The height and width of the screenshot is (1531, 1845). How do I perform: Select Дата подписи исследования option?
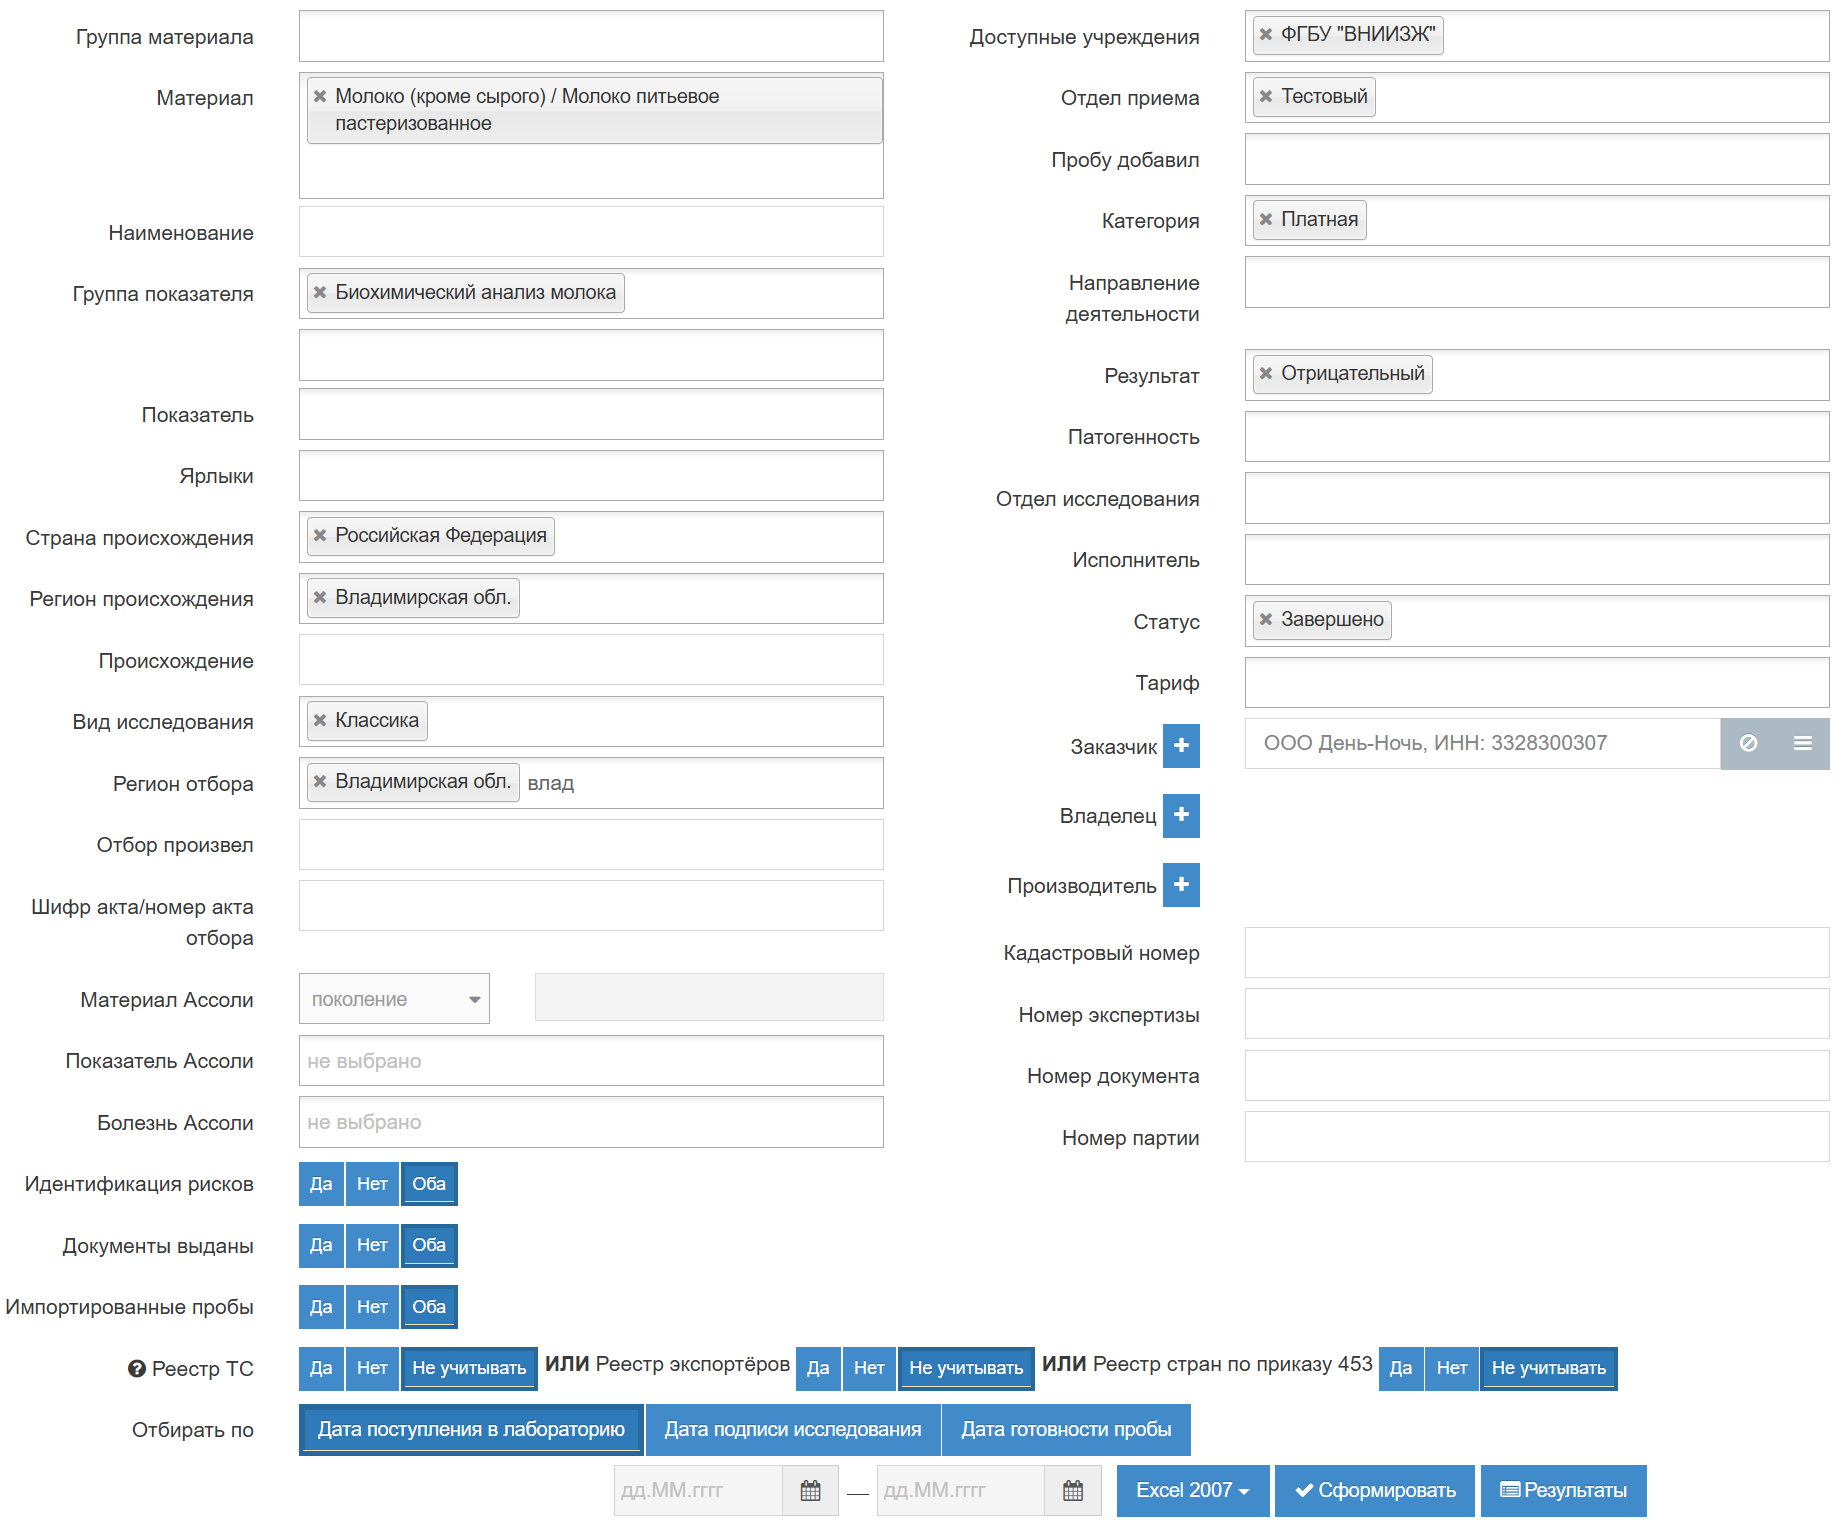[x=792, y=1430]
